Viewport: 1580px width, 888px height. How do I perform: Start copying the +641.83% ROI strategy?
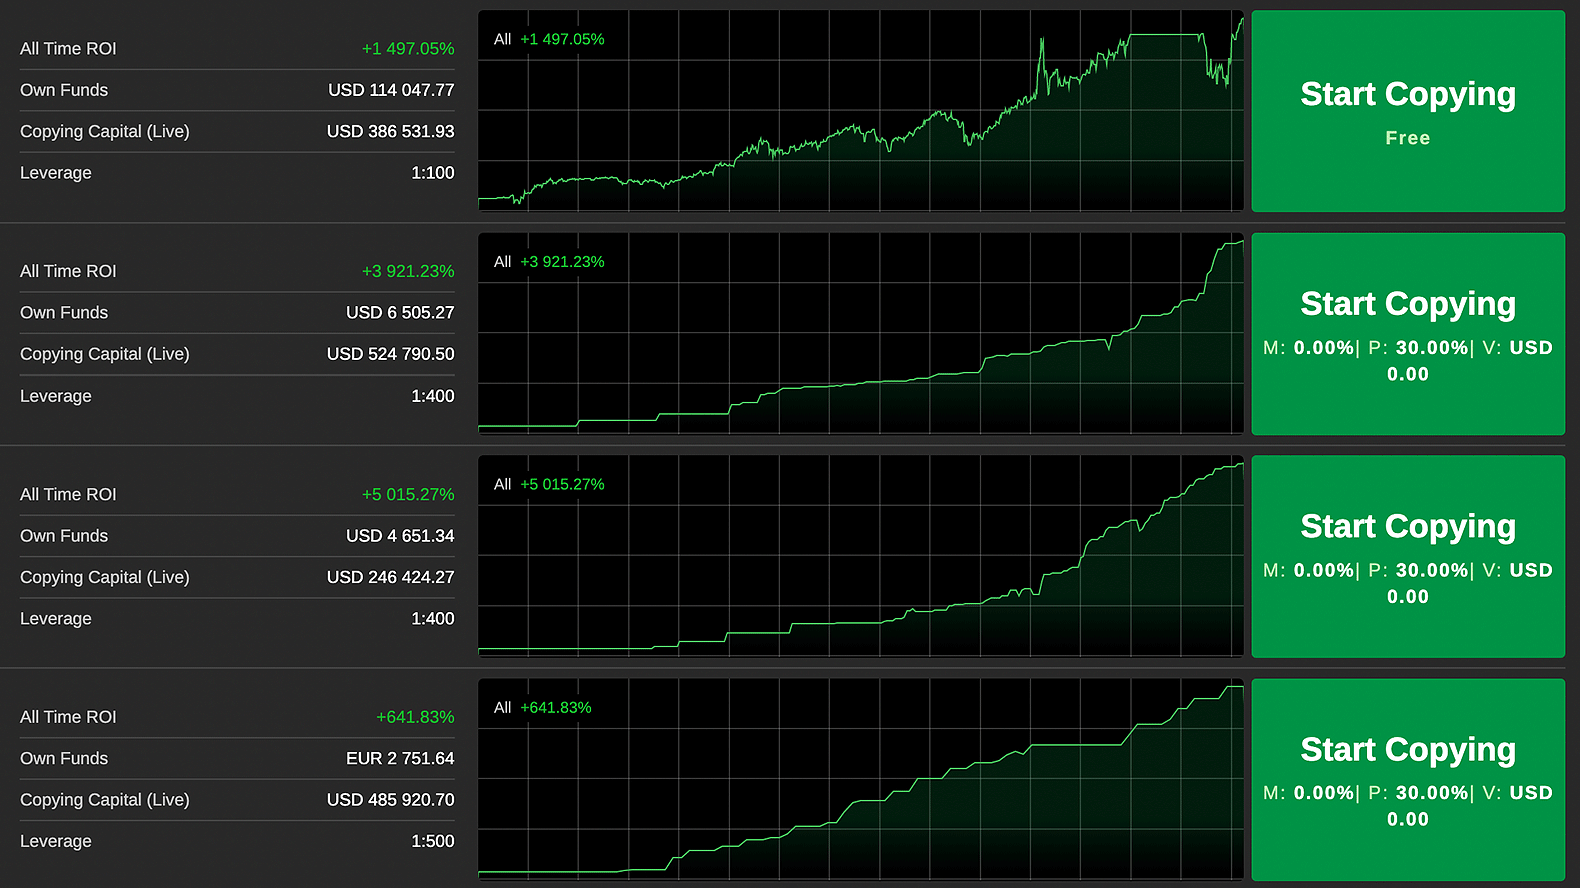point(1408,780)
